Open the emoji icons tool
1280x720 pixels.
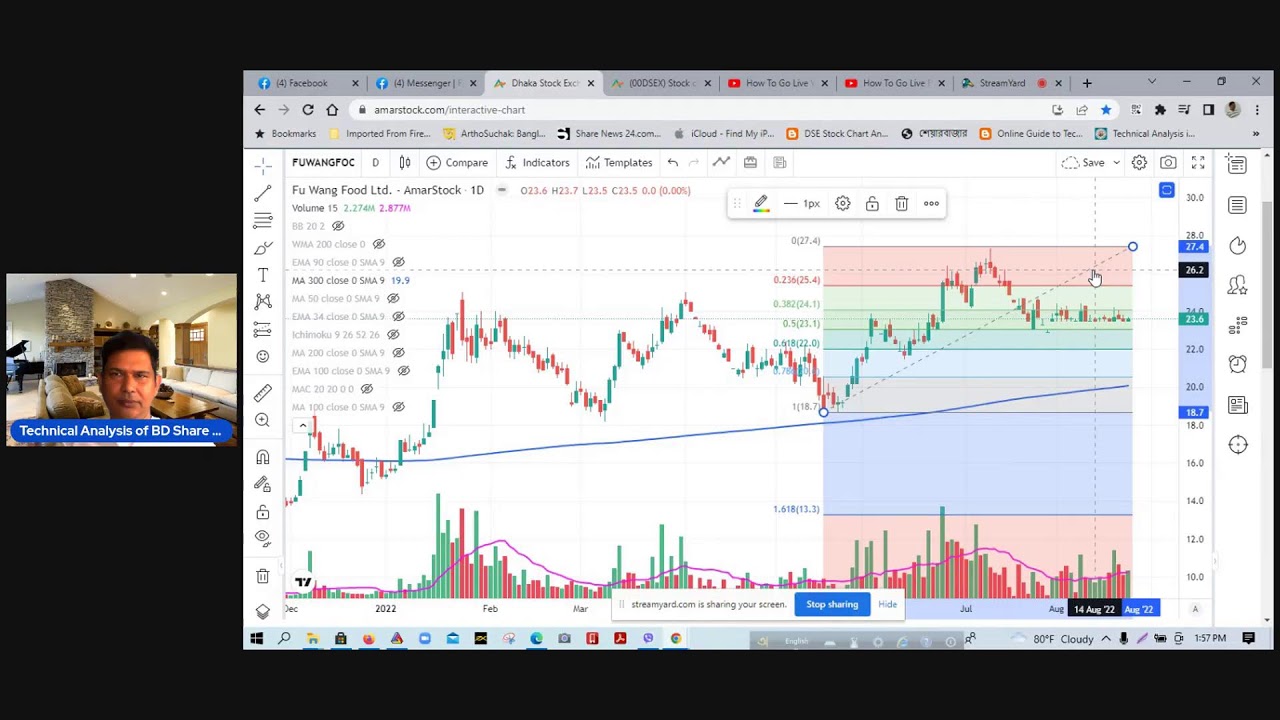(263, 356)
